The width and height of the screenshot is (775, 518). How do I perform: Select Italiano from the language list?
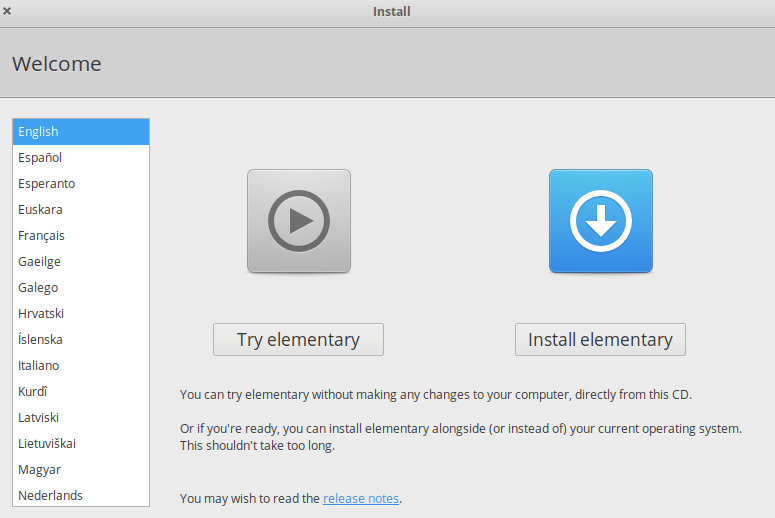coord(81,366)
